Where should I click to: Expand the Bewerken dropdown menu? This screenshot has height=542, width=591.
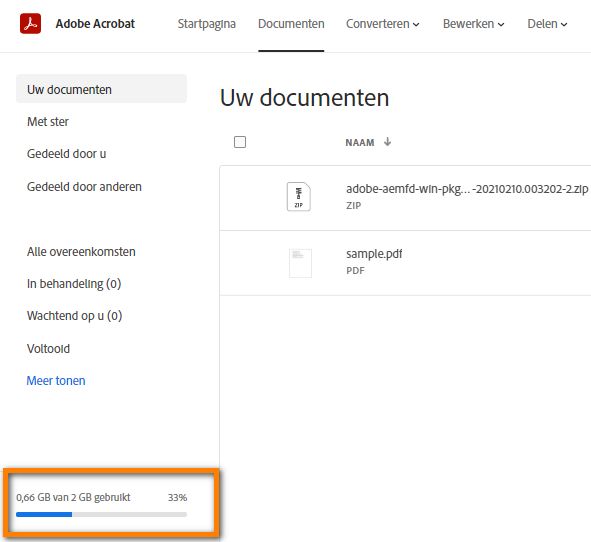(x=473, y=24)
